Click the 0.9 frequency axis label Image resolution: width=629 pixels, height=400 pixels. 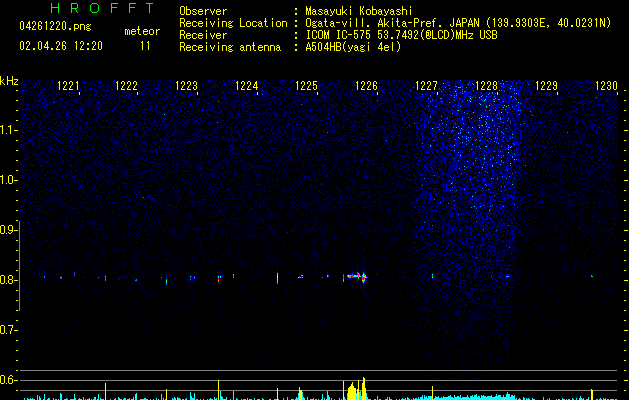tap(8, 230)
